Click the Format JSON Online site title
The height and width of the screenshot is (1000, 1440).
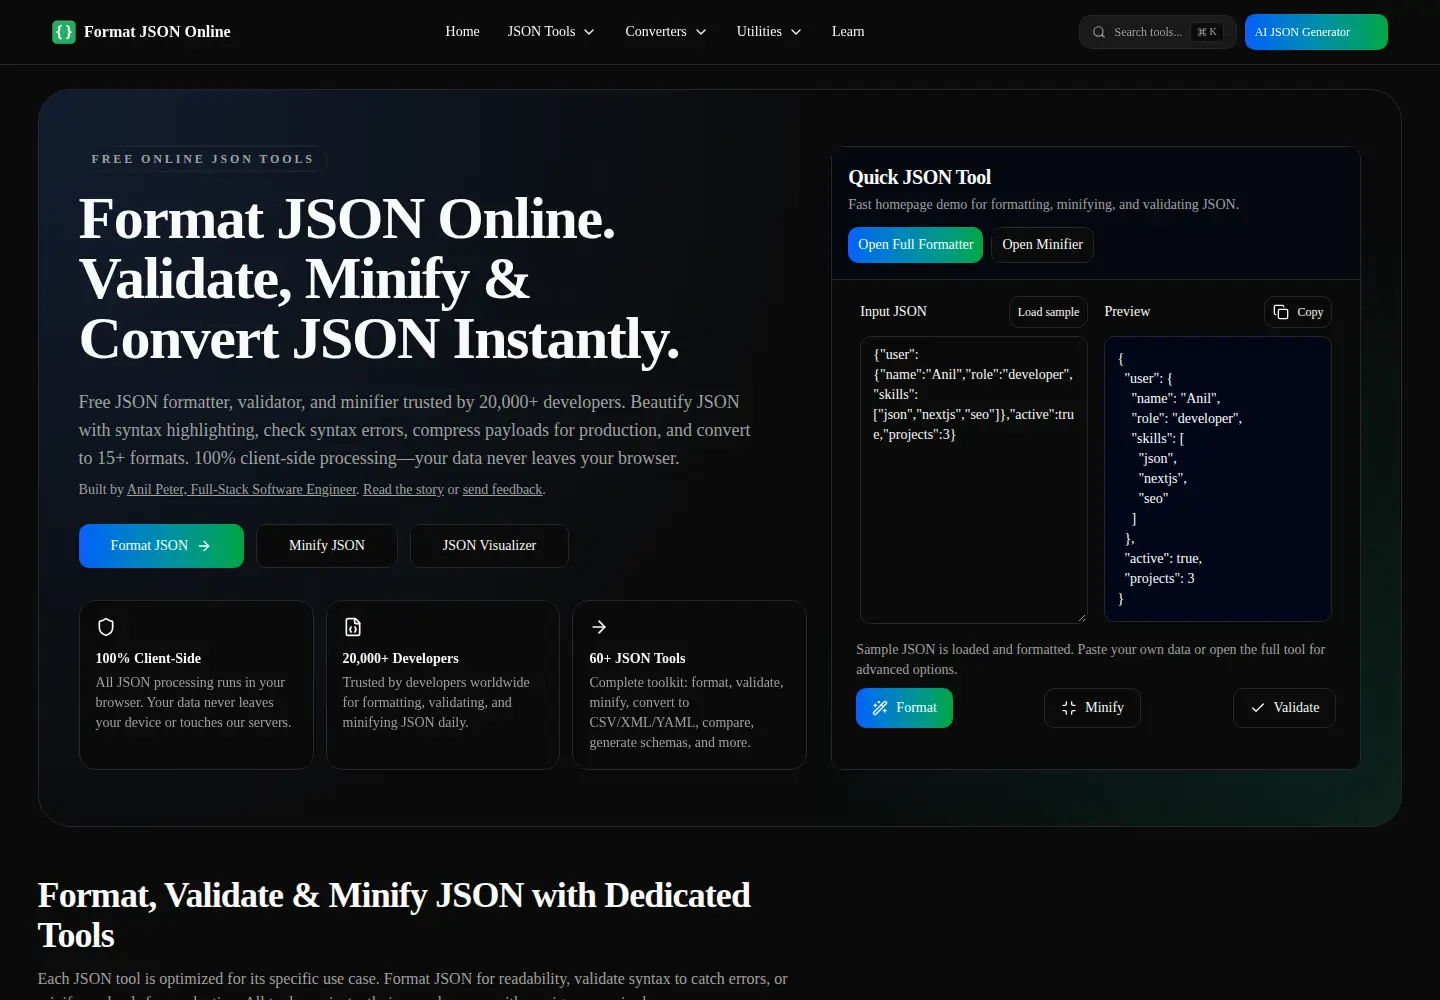[x=157, y=32]
